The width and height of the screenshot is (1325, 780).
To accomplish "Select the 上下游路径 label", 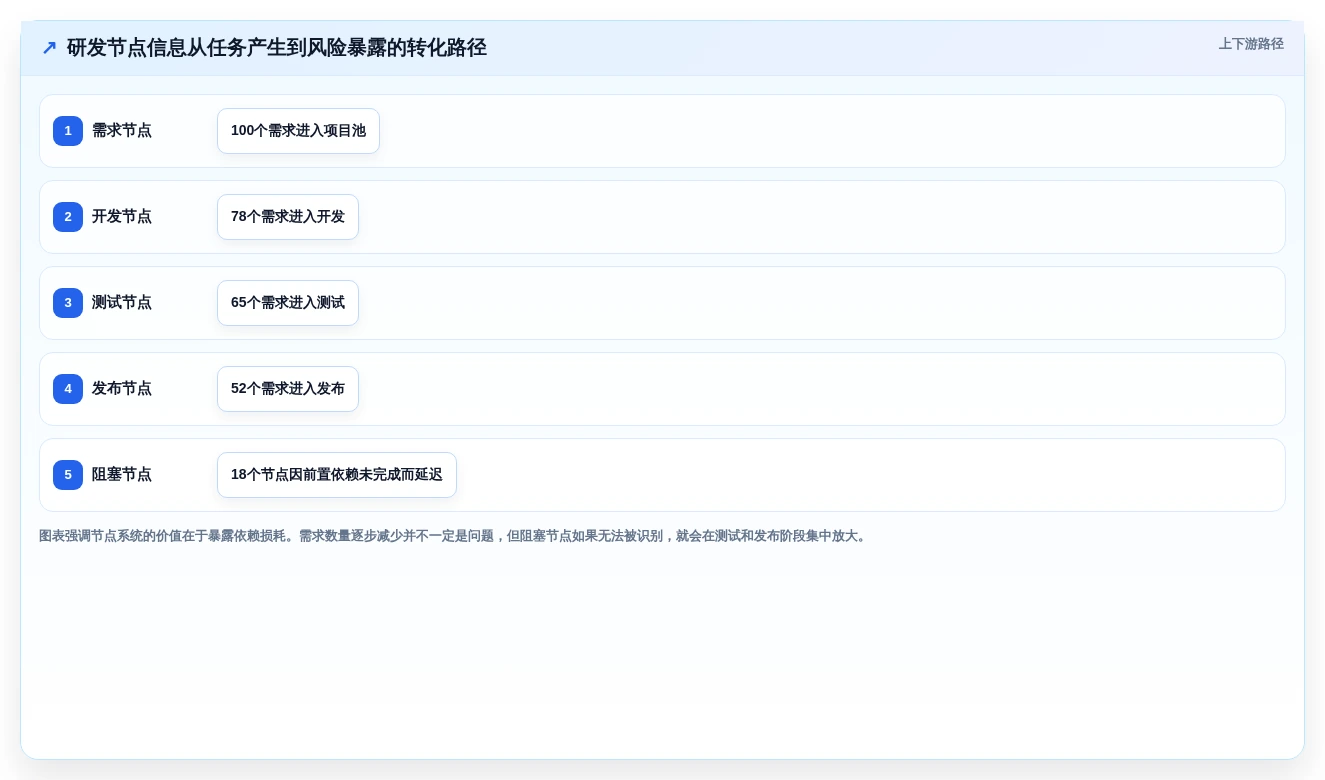I will coord(1251,44).
